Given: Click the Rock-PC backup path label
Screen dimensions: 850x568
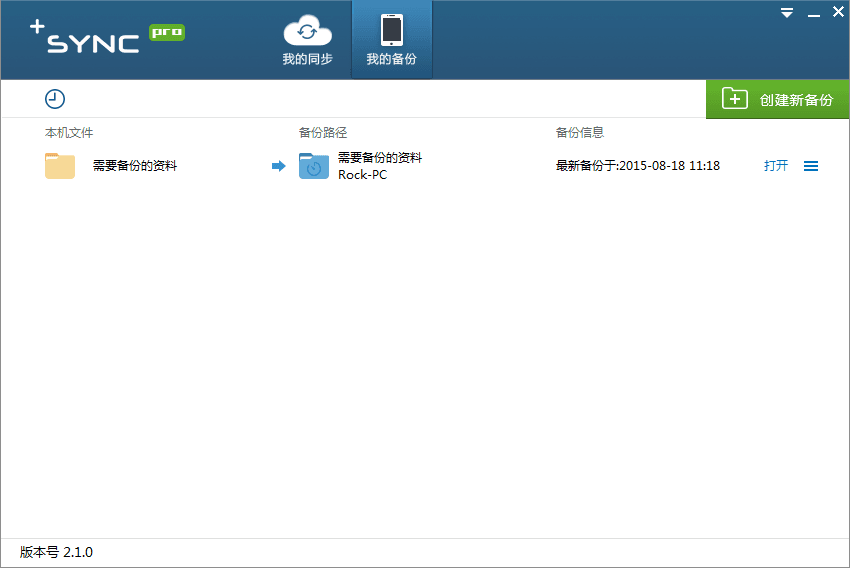Looking at the screenshot, I should [x=362, y=175].
